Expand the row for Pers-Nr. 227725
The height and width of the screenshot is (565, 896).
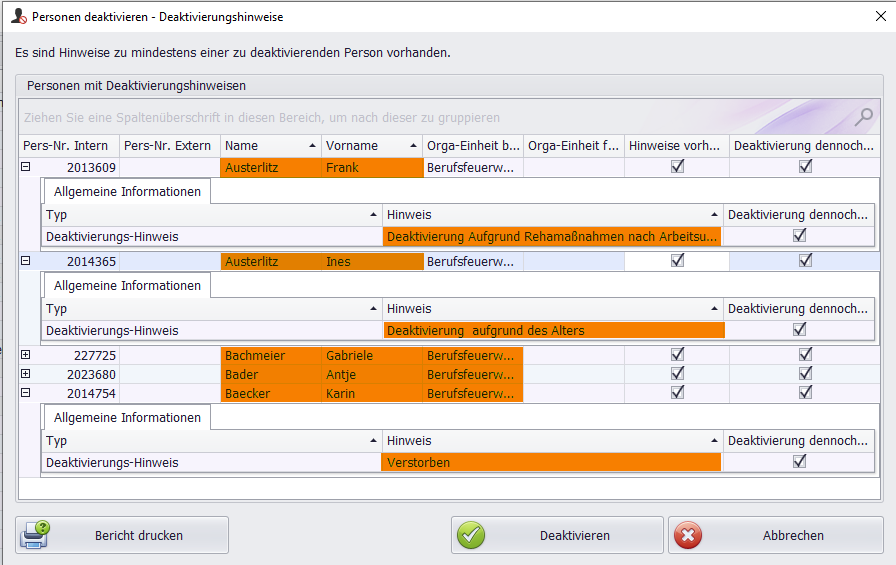click(26, 355)
